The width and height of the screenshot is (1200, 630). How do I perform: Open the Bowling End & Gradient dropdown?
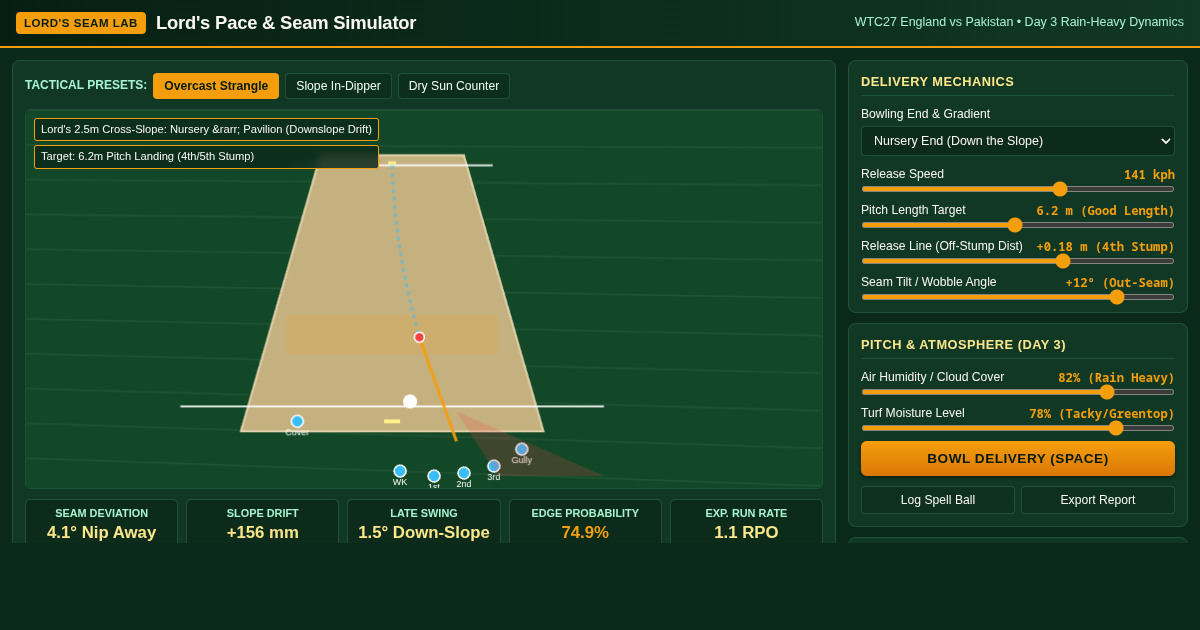1018,141
